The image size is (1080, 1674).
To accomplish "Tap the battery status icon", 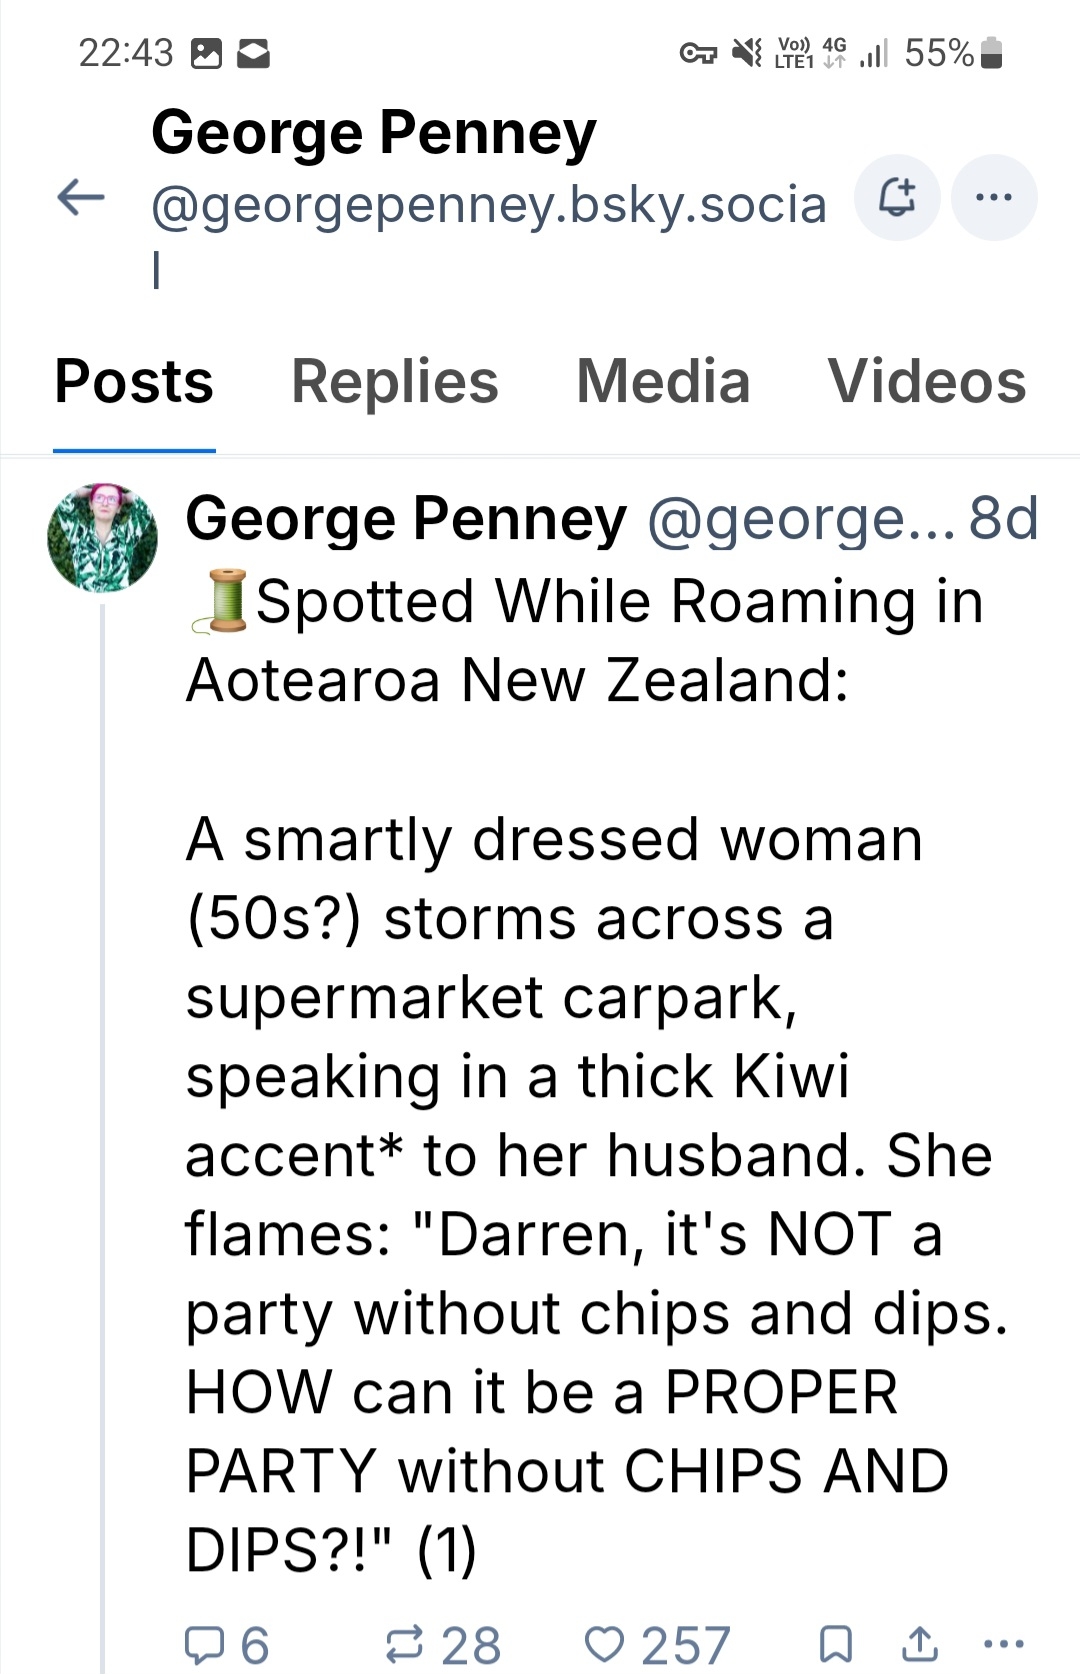I will (x=991, y=53).
